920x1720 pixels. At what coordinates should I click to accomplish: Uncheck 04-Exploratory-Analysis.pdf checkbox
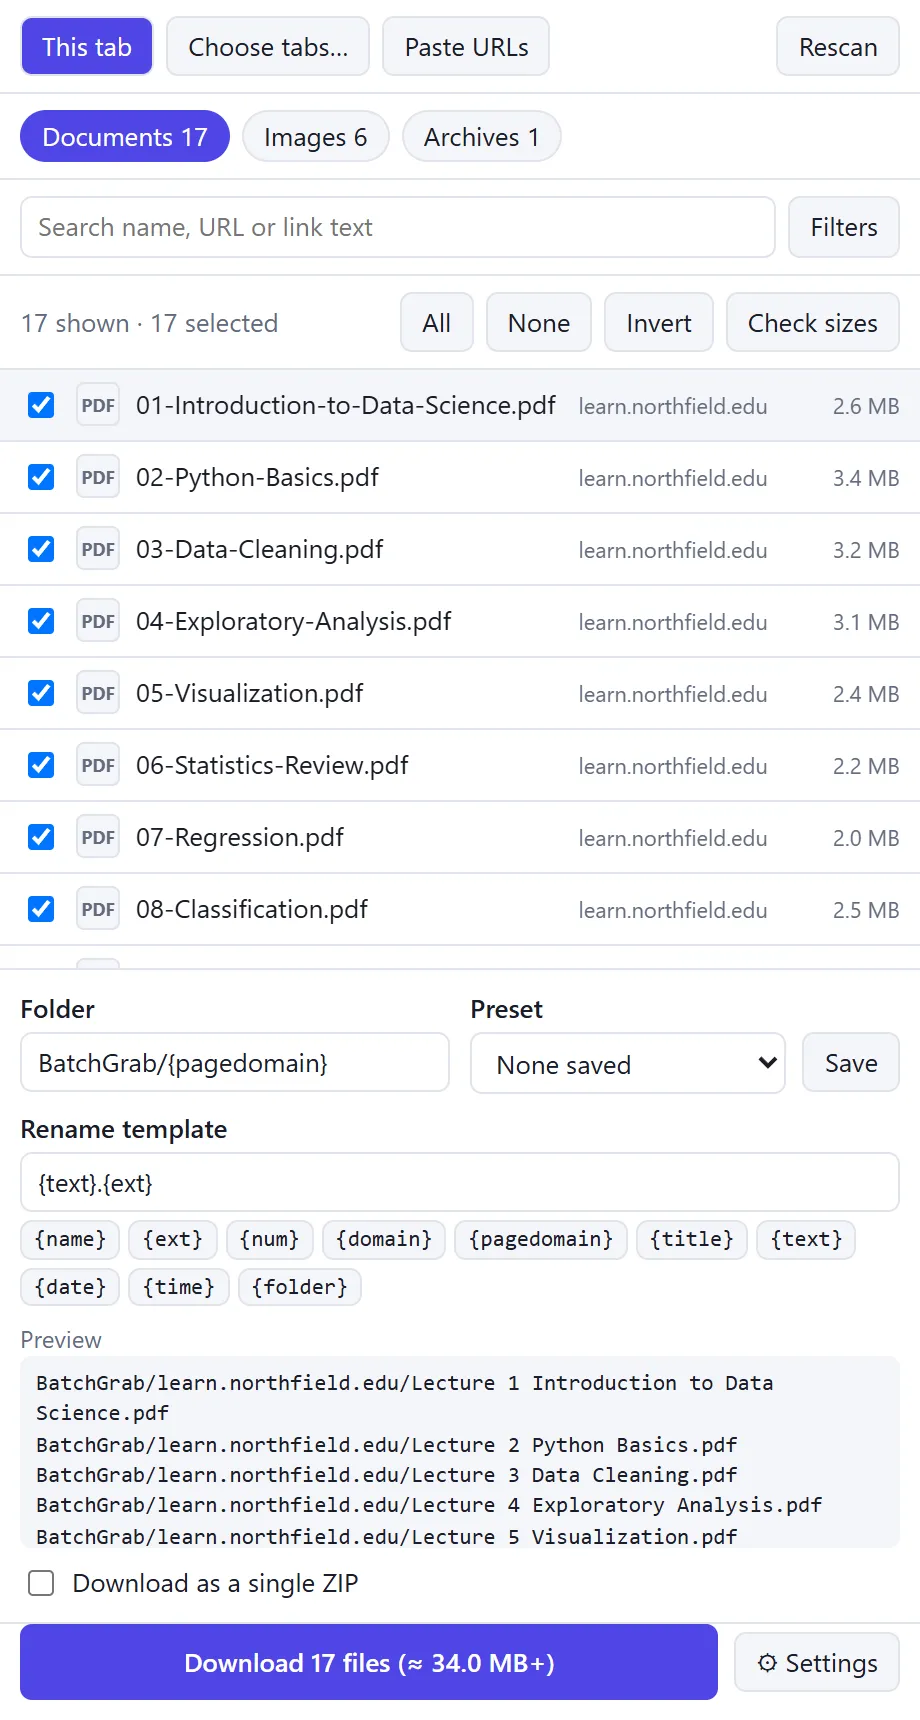(x=41, y=621)
